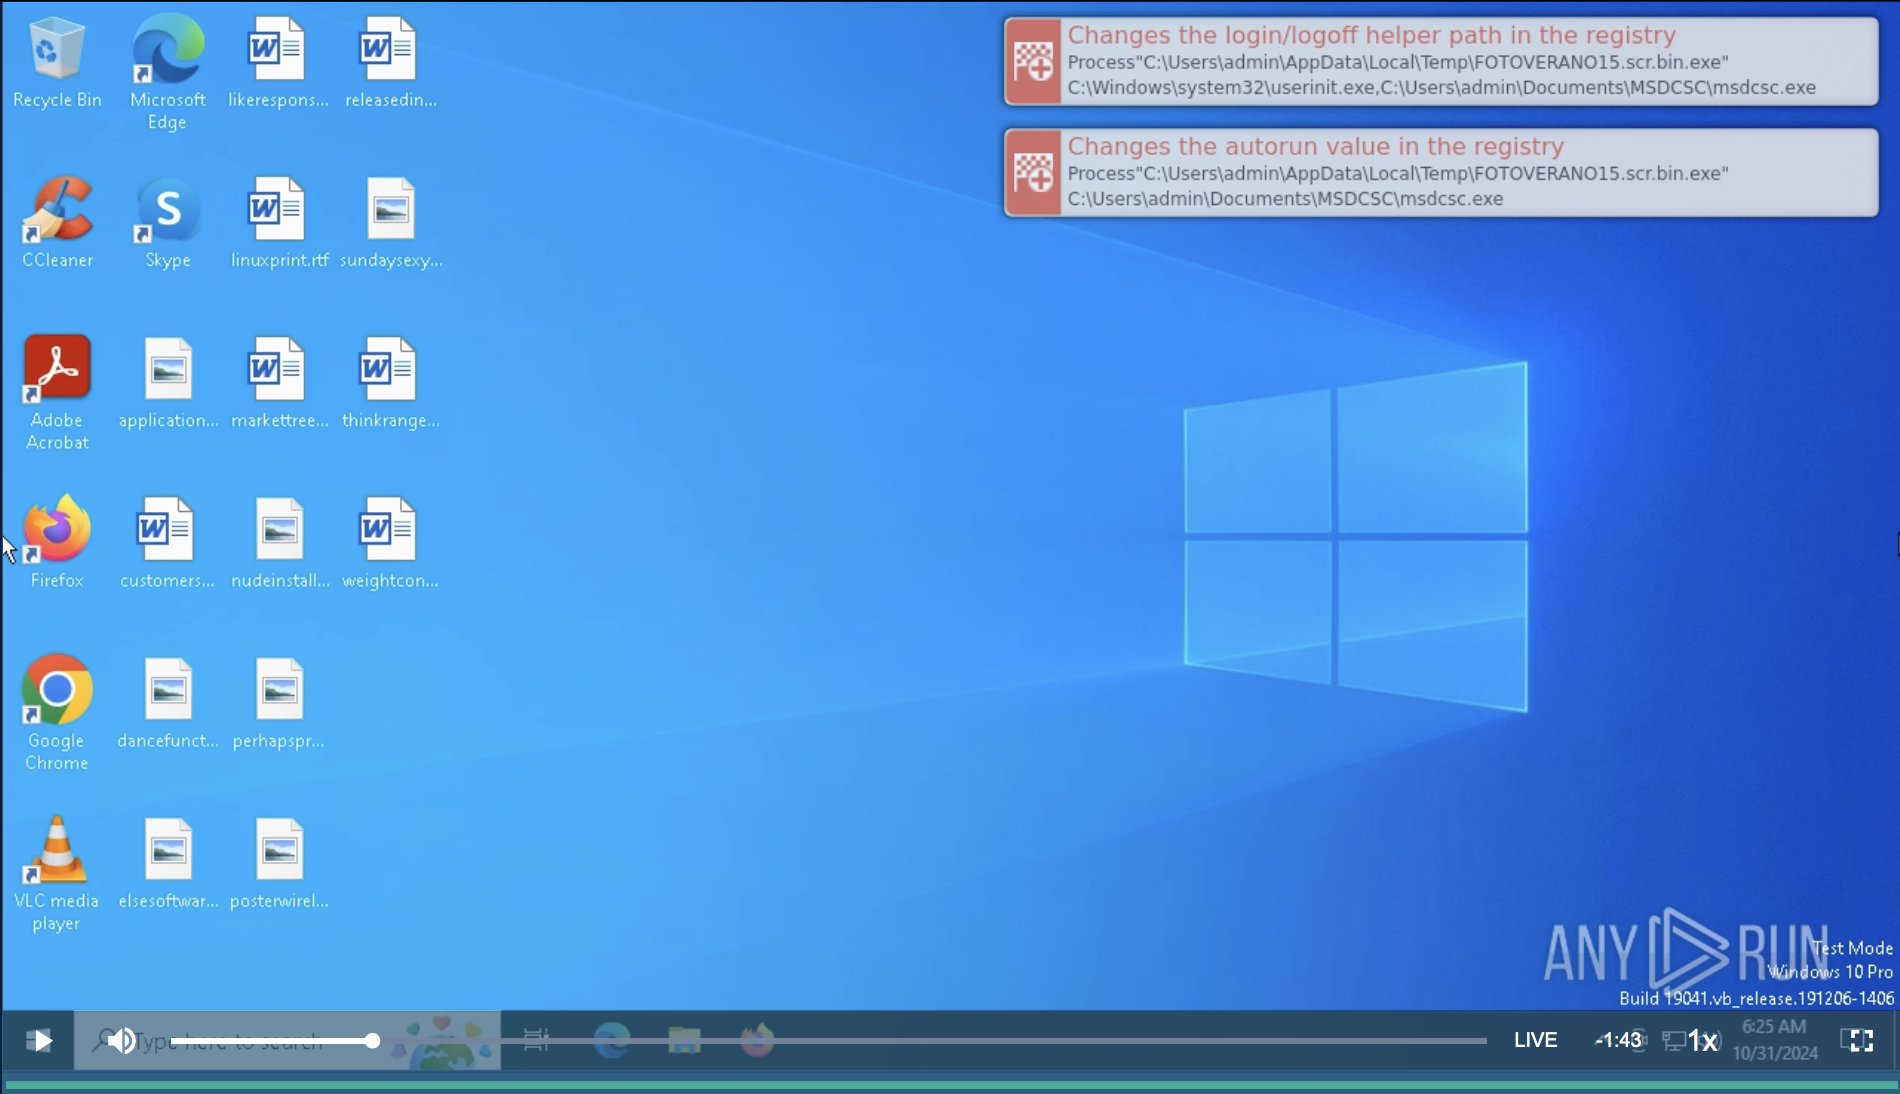The image size is (1900, 1094).
Task: Click the login/logoff helper path alert
Action: tap(1440, 62)
